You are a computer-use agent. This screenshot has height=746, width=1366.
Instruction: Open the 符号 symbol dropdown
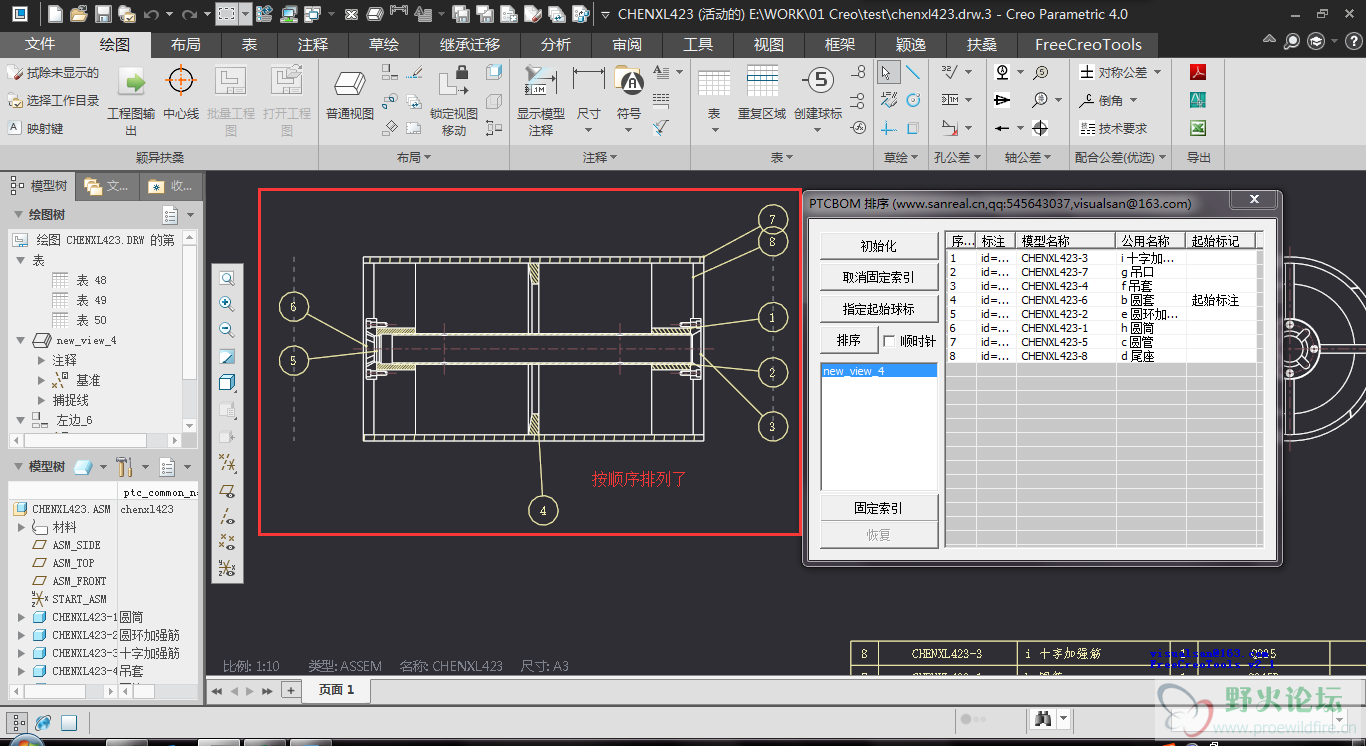pyautogui.click(x=628, y=130)
